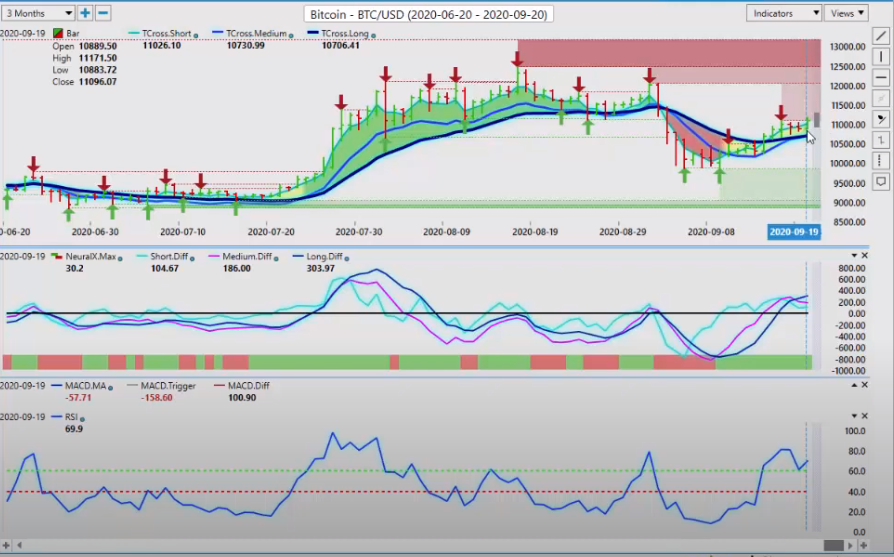Click the plus icon left of the horizontal scrollbar

tap(7, 546)
